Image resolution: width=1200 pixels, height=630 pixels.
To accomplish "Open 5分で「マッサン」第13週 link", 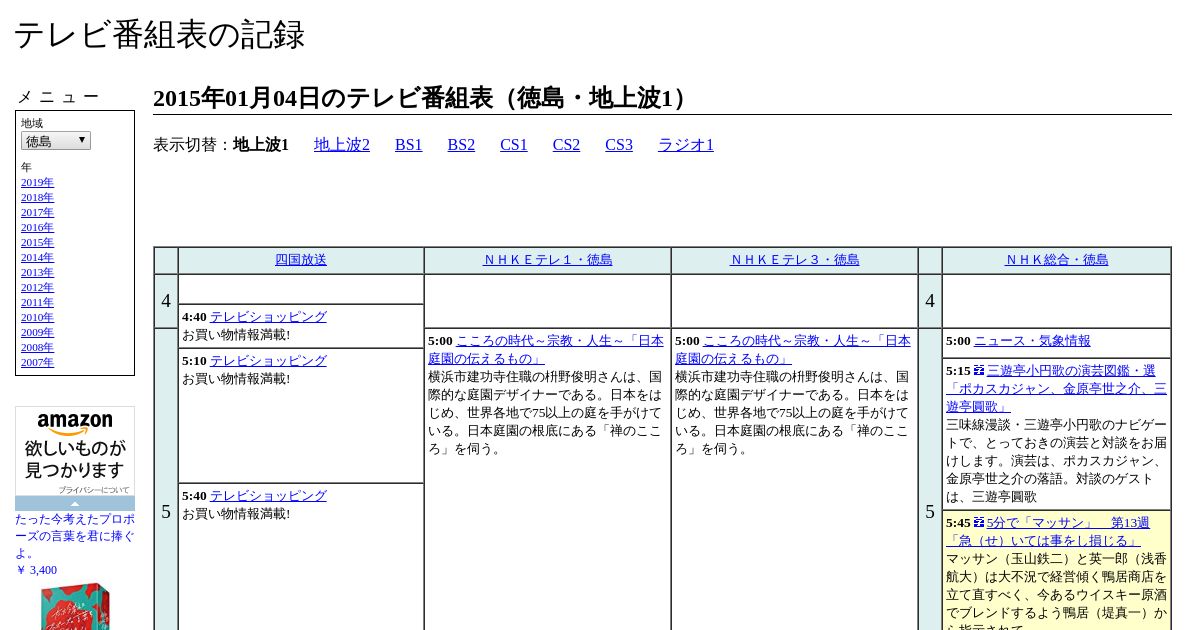I will (x=1048, y=532).
